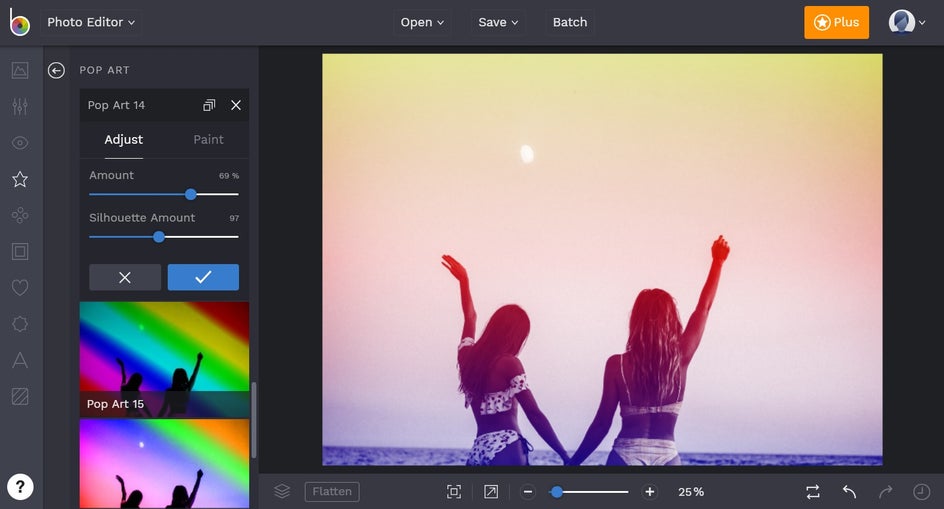Select the Text tool icon

click(20, 360)
